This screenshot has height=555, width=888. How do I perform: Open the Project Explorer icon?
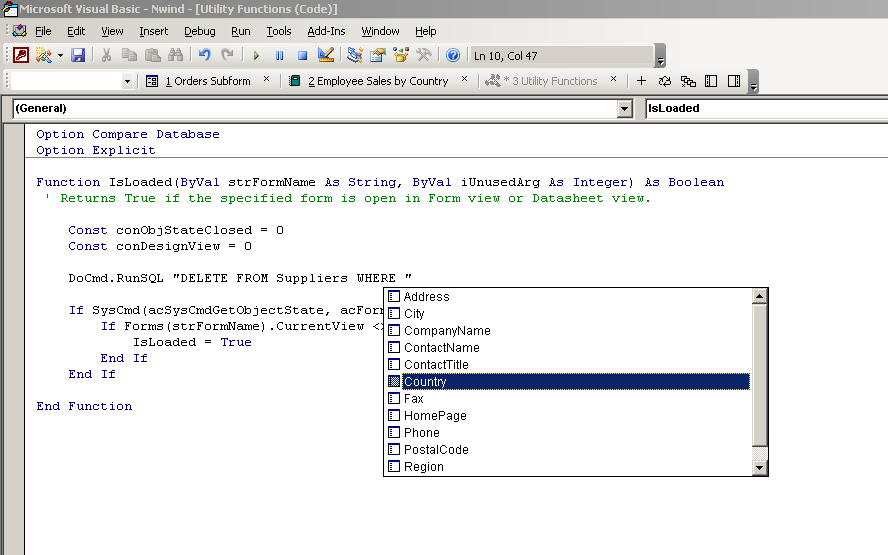tap(355, 55)
